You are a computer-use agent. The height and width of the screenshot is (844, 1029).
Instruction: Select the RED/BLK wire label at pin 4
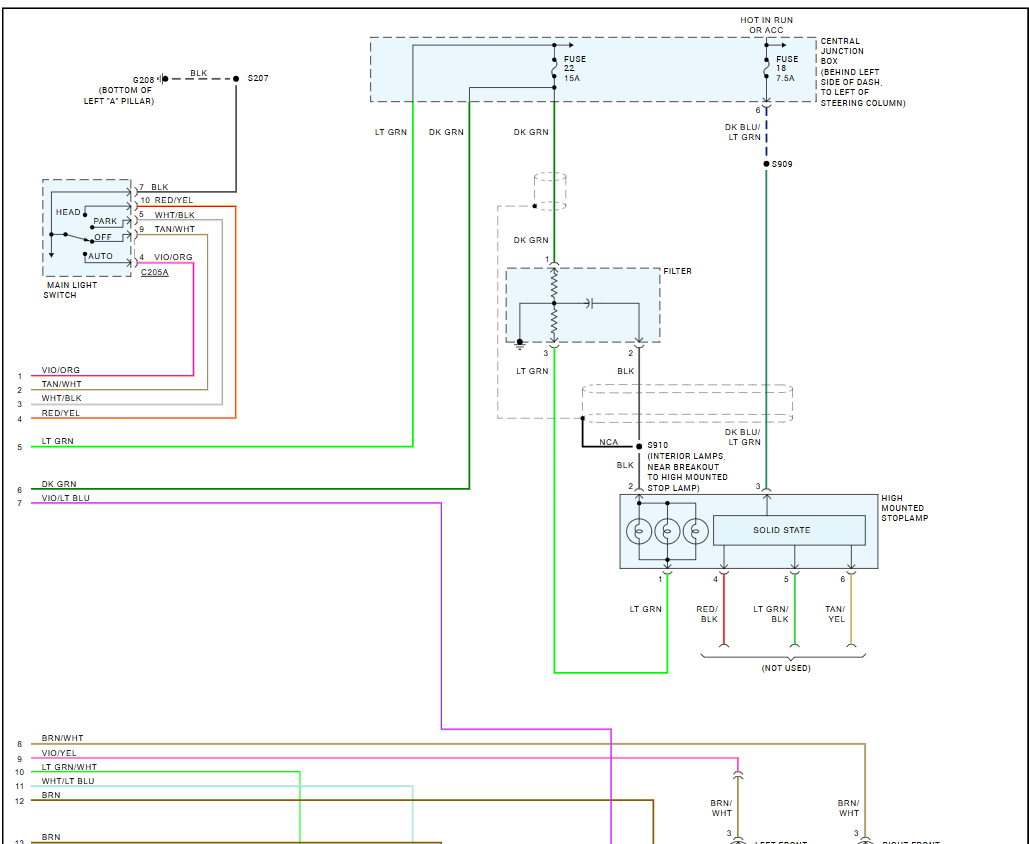tap(707, 614)
